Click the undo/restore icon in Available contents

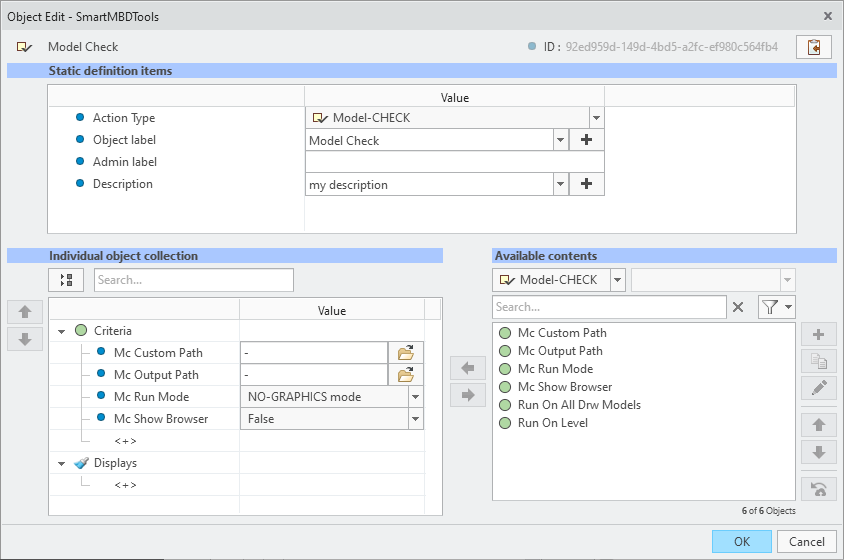pyautogui.click(x=819, y=489)
